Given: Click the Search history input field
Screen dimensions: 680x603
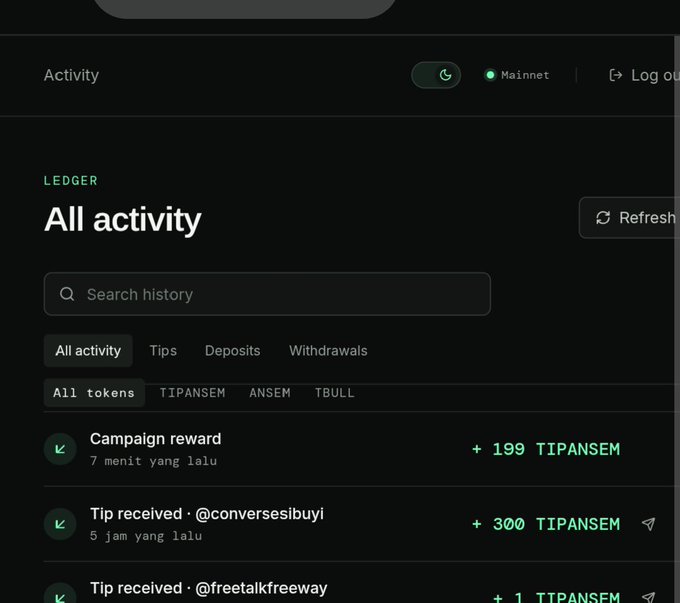Looking at the screenshot, I should (x=267, y=294).
